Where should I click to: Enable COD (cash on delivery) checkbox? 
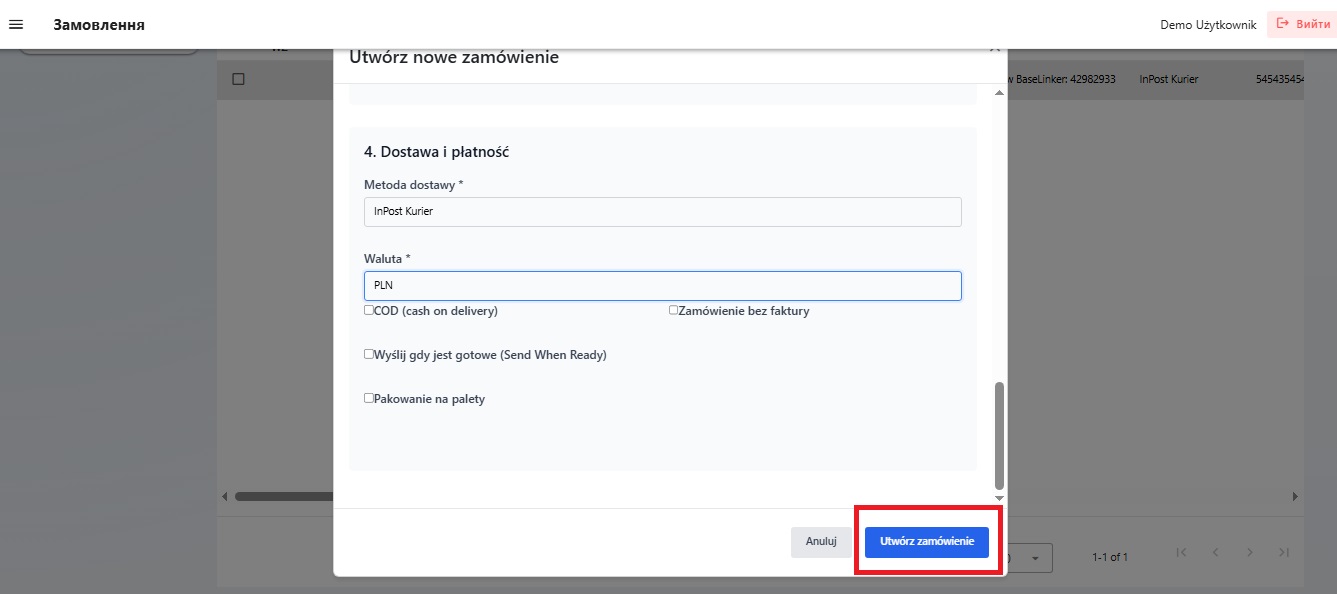click(369, 310)
